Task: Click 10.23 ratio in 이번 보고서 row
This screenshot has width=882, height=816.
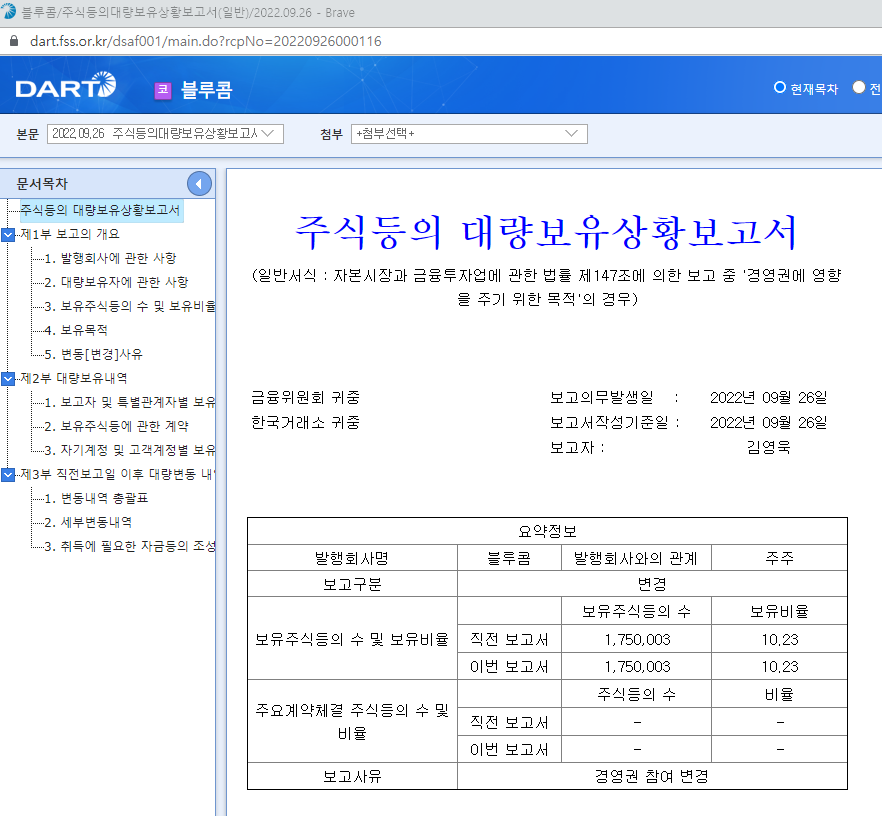Action: coord(780,666)
